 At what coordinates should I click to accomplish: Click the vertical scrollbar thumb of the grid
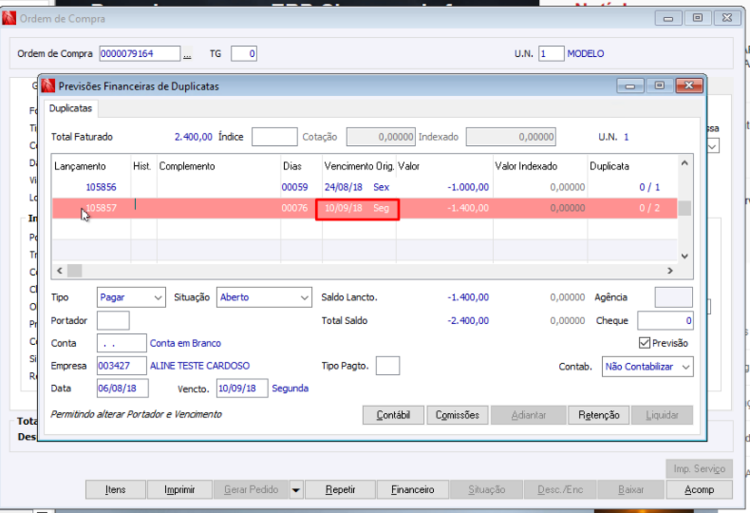(x=684, y=208)
